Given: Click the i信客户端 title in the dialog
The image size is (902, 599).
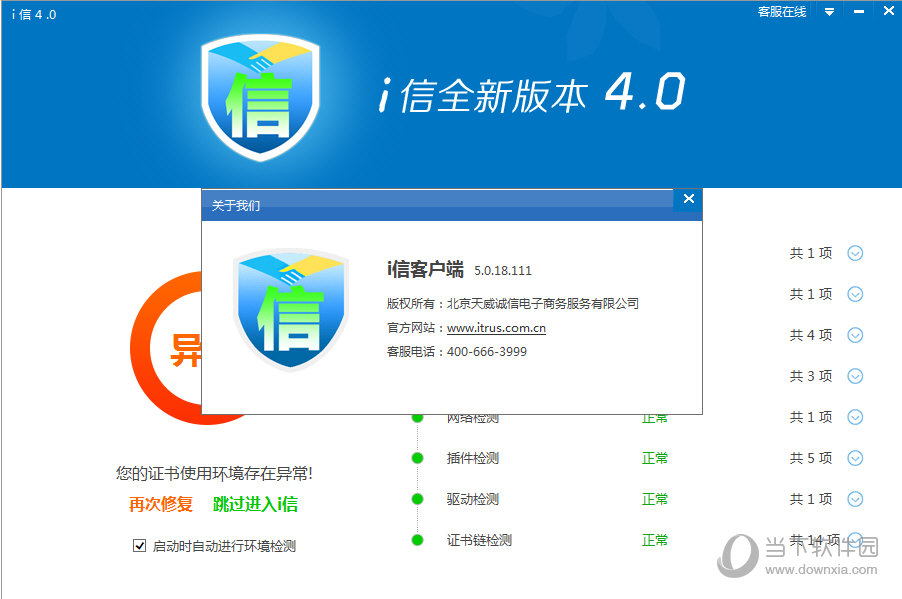Looking at the screenshot, I should click(425, 269).
